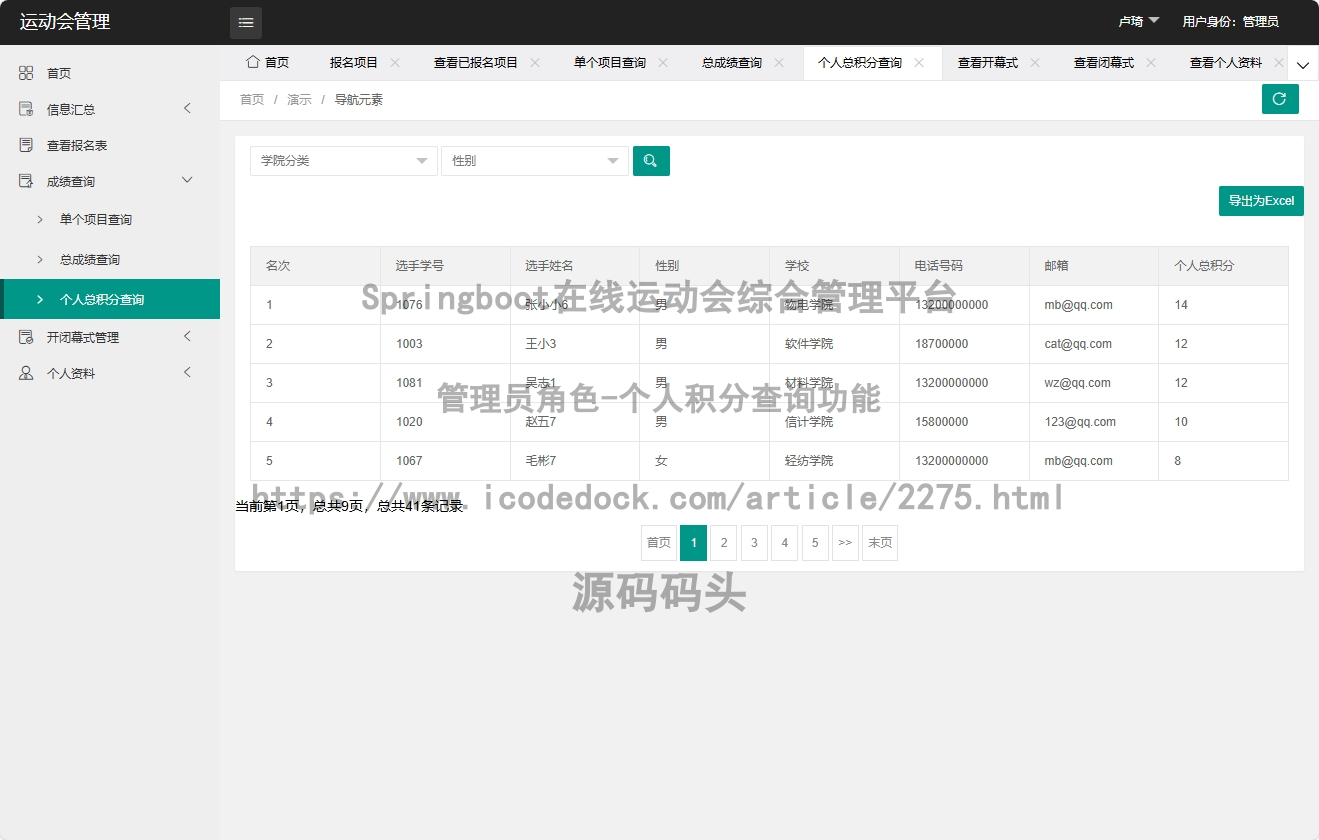Image resolution: width=1319 pixels, height=840 pixels.
Task: Go to 首页 in the sidebar
Action: tap(110, 73)
